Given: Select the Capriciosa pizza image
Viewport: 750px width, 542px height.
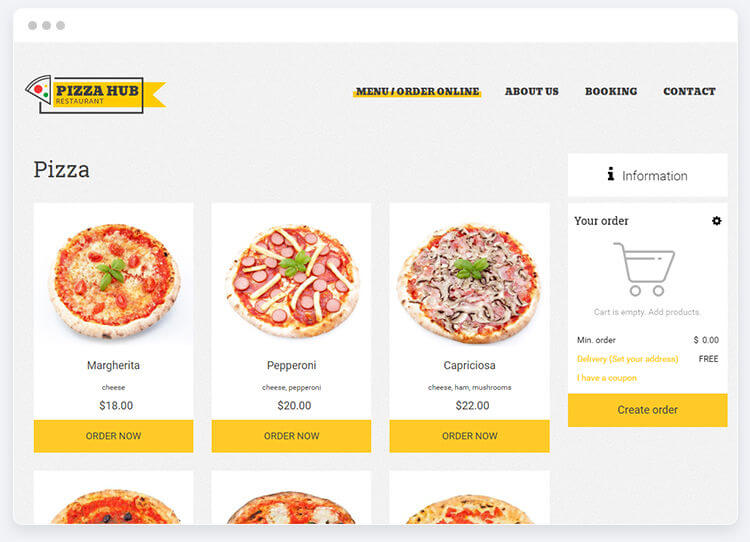Looking at the screenshot, I should coord(469,283).
